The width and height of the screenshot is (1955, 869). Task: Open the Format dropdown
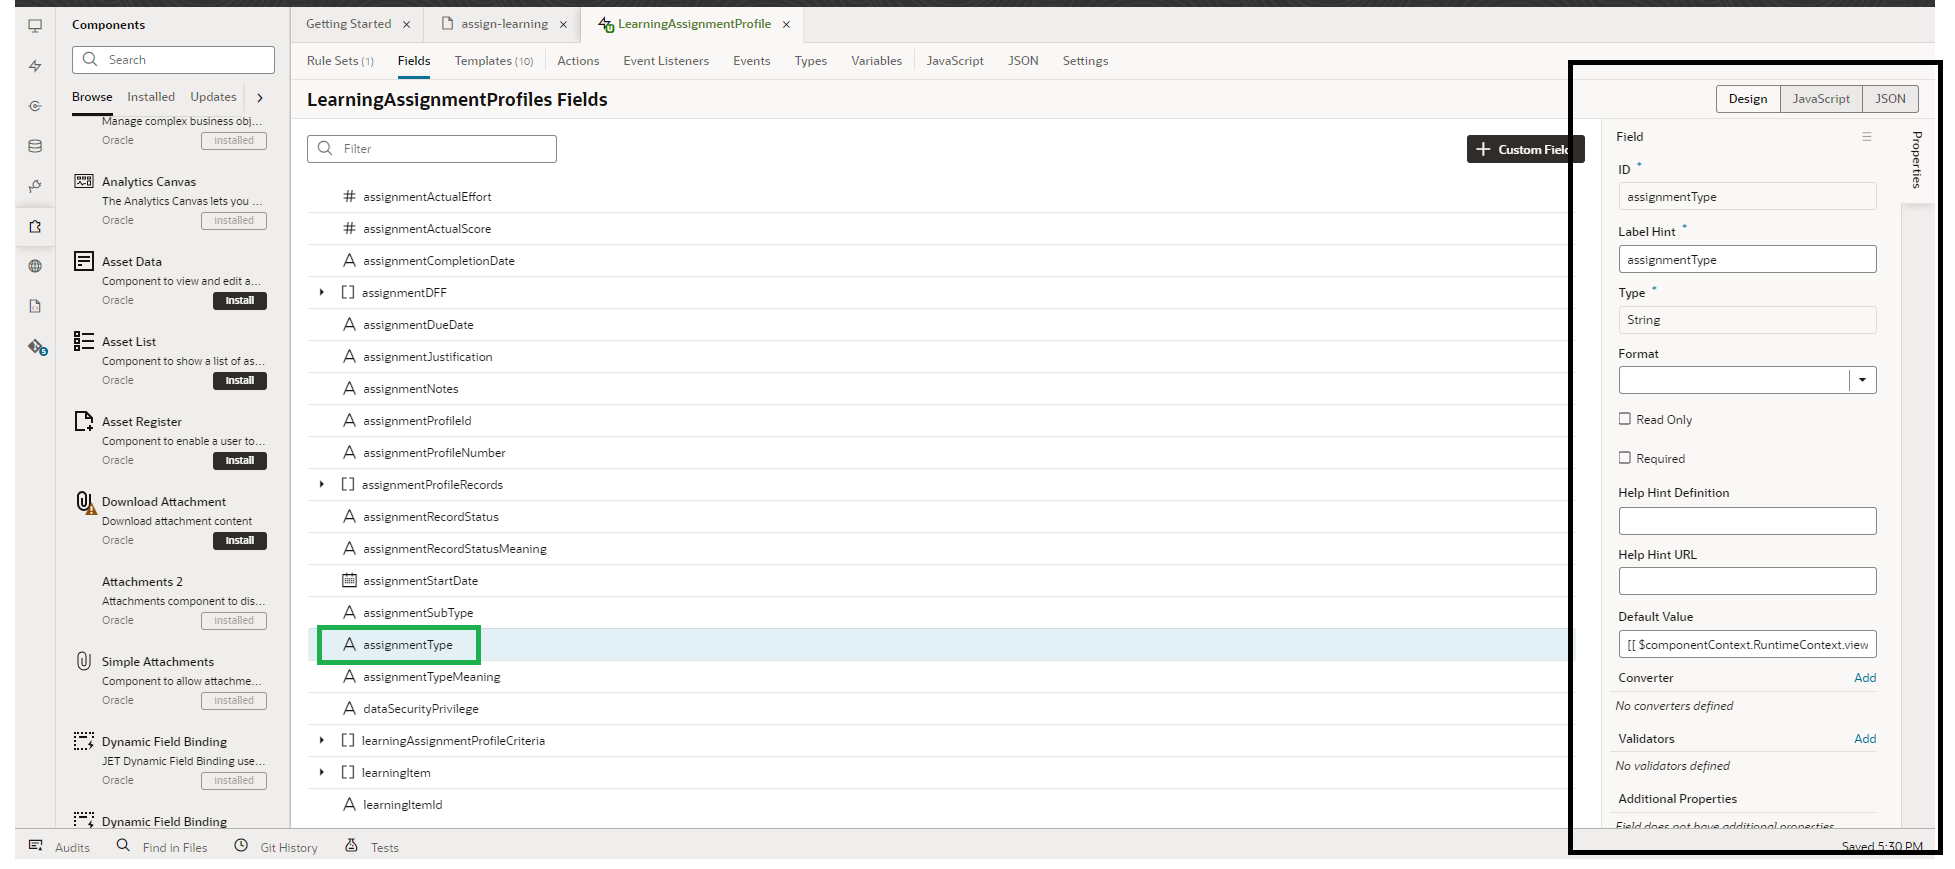coord(1862,380)
